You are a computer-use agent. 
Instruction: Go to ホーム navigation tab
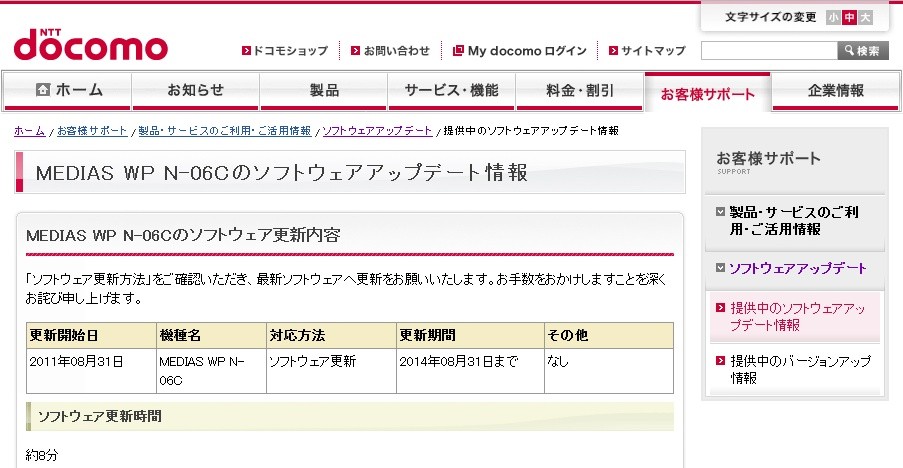point(67,91)
